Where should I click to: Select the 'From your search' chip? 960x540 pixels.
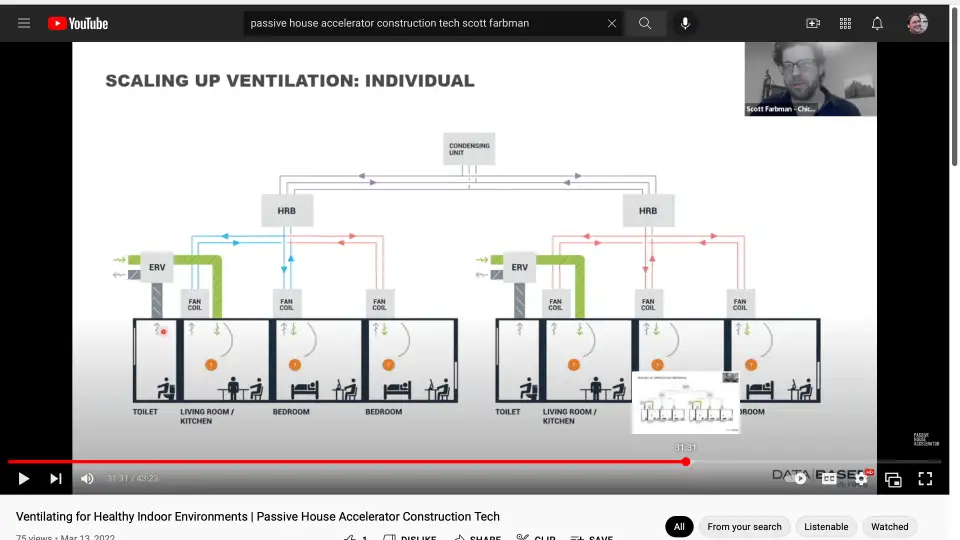coord(744,527)
